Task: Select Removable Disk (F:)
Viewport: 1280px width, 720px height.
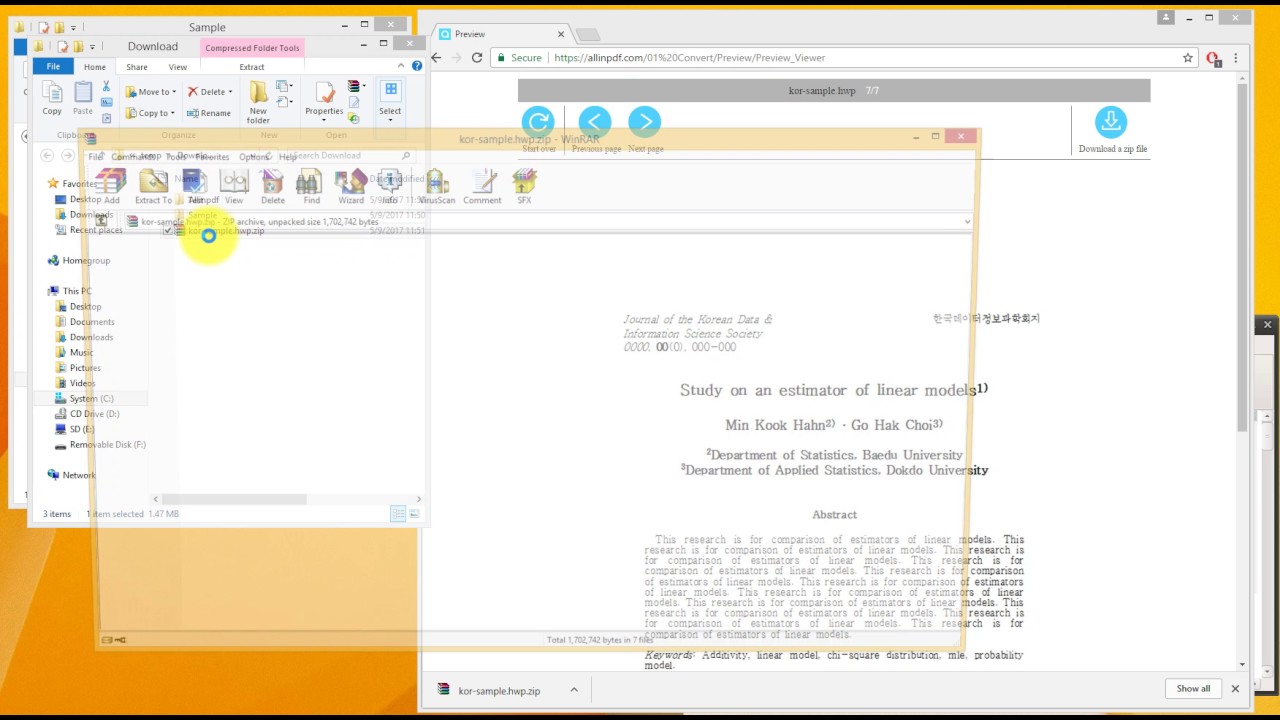Action: 107,444
